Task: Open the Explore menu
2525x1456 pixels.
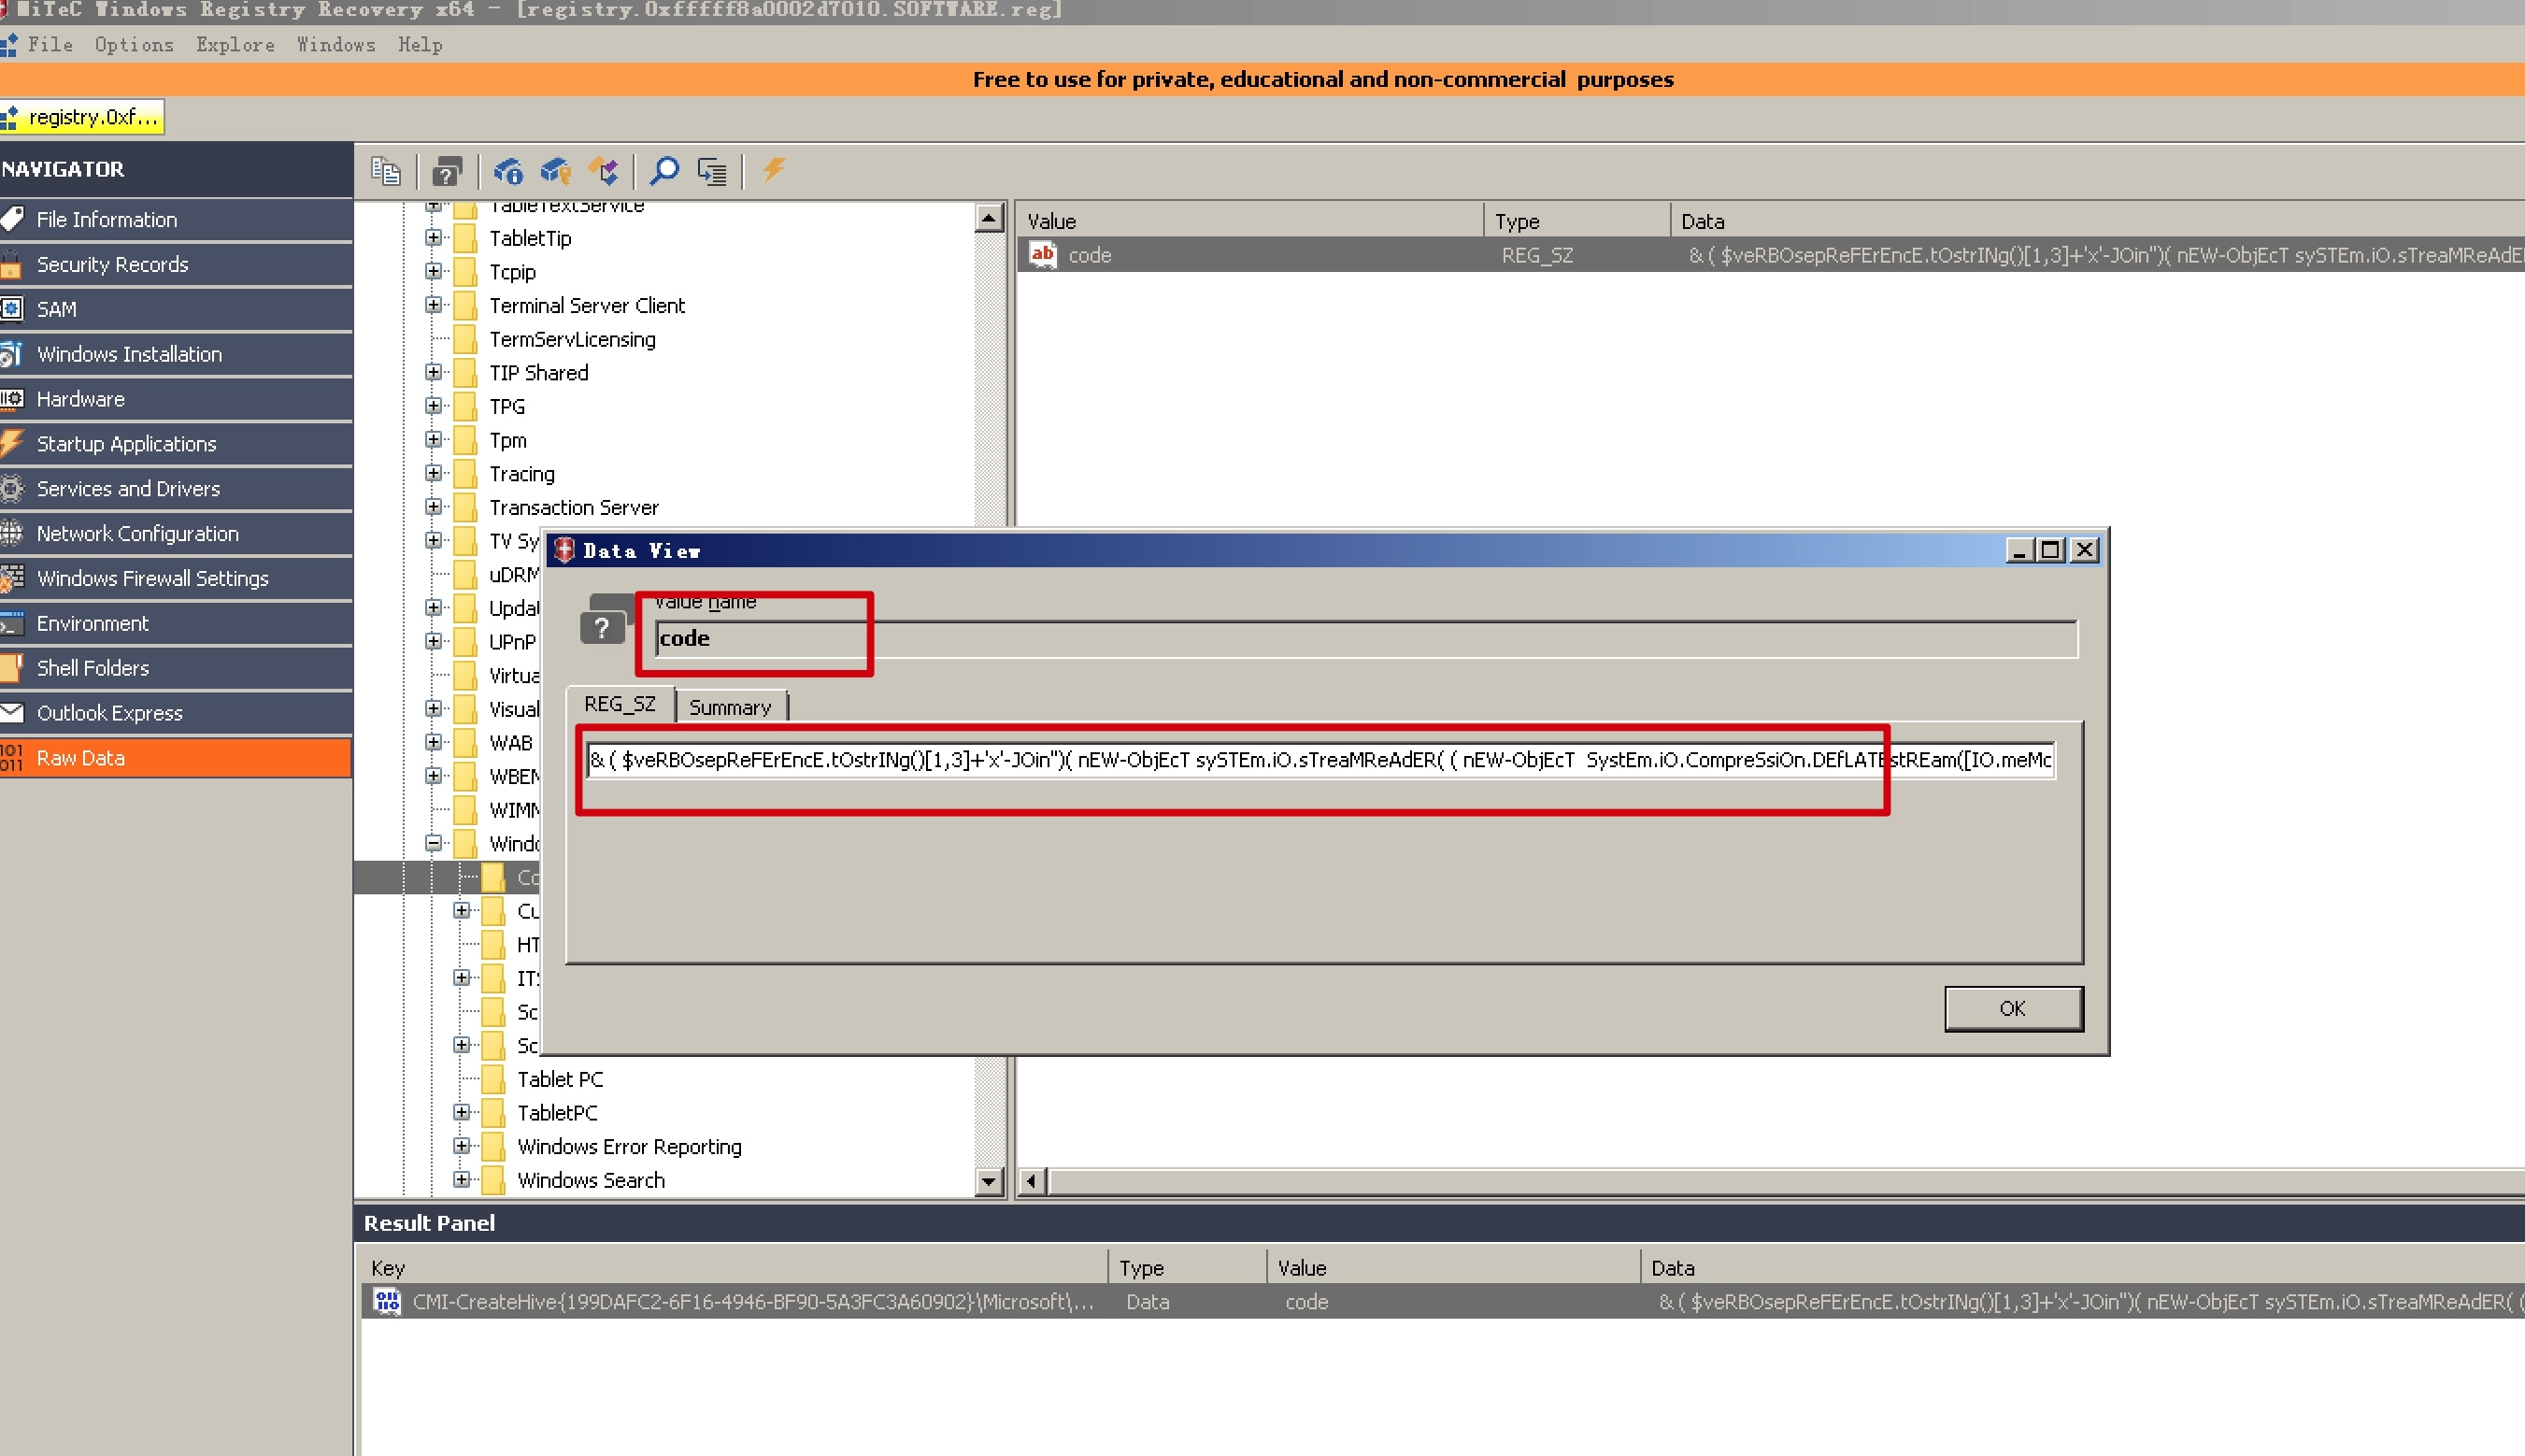Action: click(235, 45)
